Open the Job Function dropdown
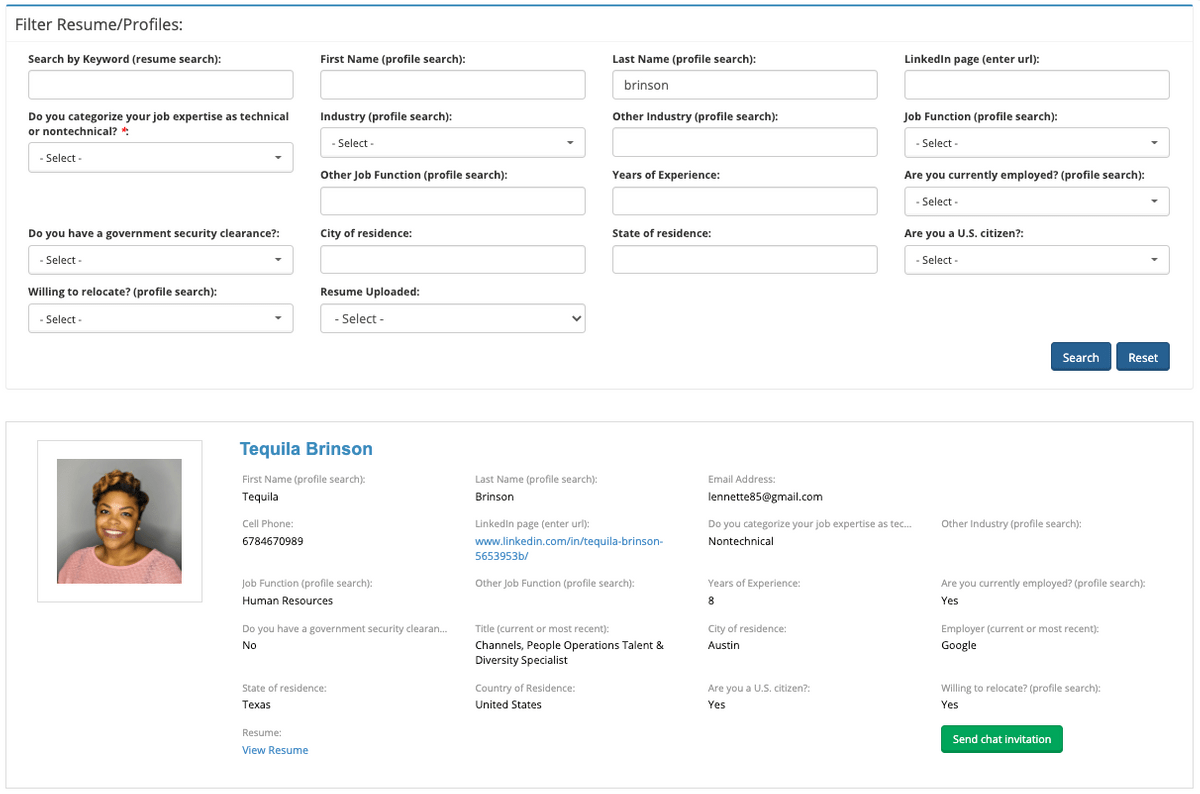This screenshot has width=1200, height=794. coord(1036,143)
